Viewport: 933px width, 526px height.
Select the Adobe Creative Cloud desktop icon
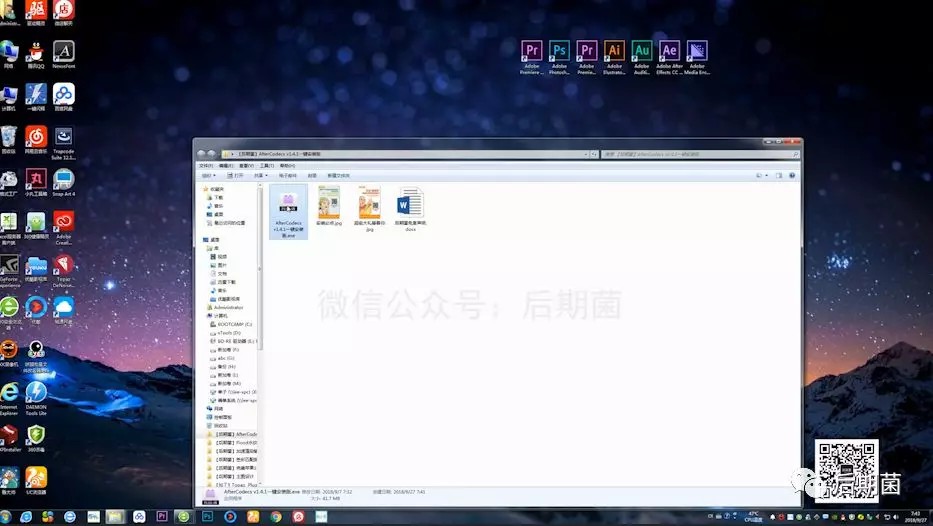(x=64, y=227)
